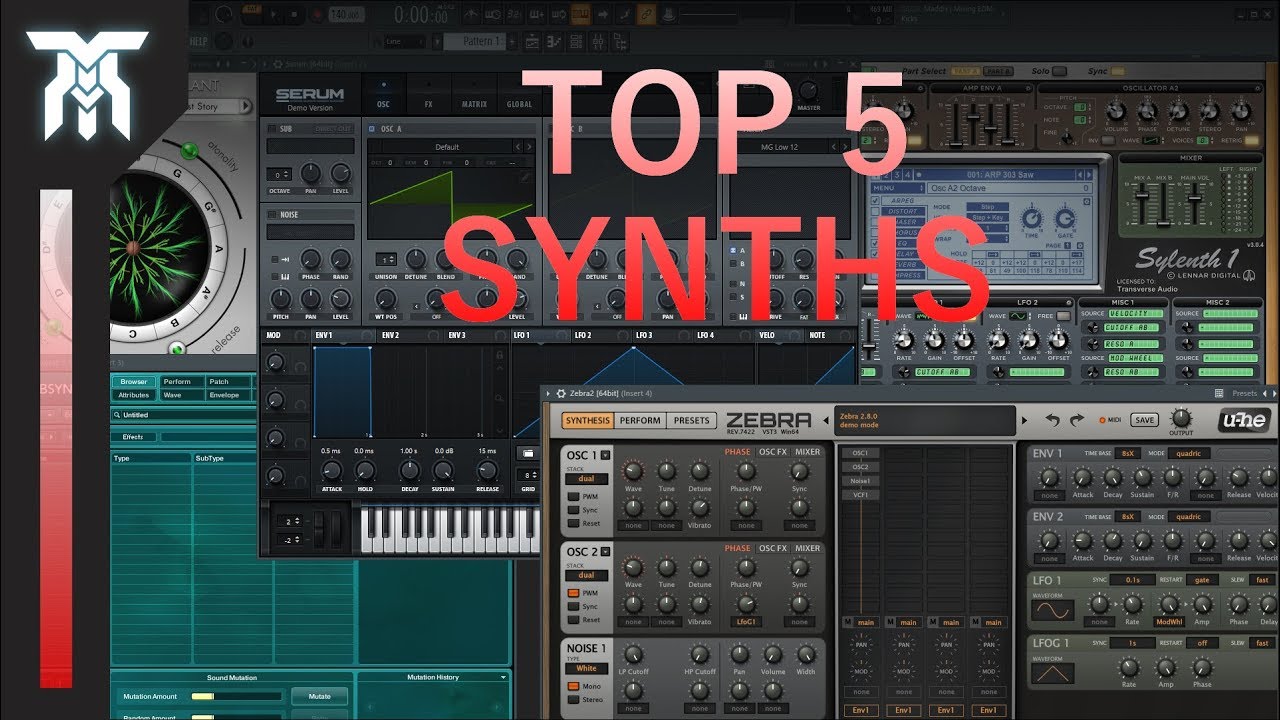Open the Zebra OSC 2 menu arrow
Viewport: 1280px width, 720px height.
(x=605, y=551)
